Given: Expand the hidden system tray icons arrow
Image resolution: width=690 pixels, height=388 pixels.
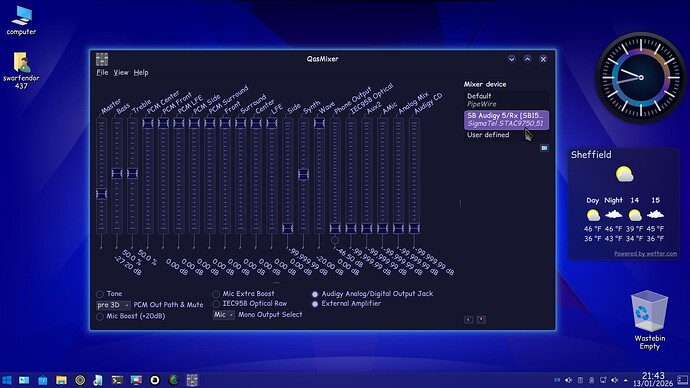Looking at the screenshot, I should [626, 380].
